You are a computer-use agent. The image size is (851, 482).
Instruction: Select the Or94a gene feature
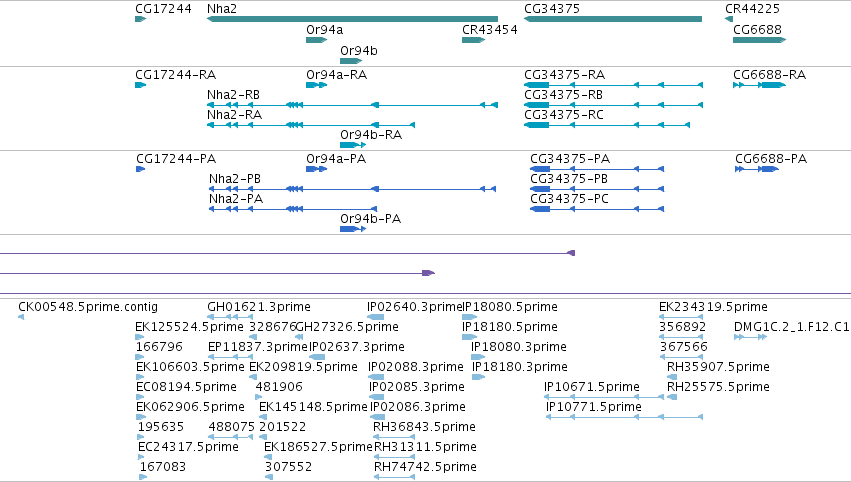(316, 40)
